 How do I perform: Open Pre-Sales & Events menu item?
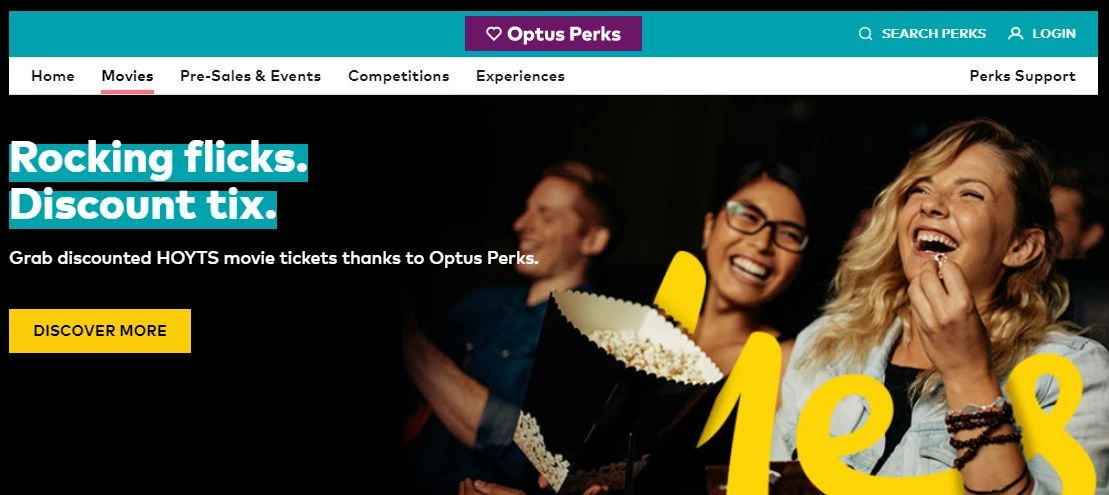pos(250,76)
